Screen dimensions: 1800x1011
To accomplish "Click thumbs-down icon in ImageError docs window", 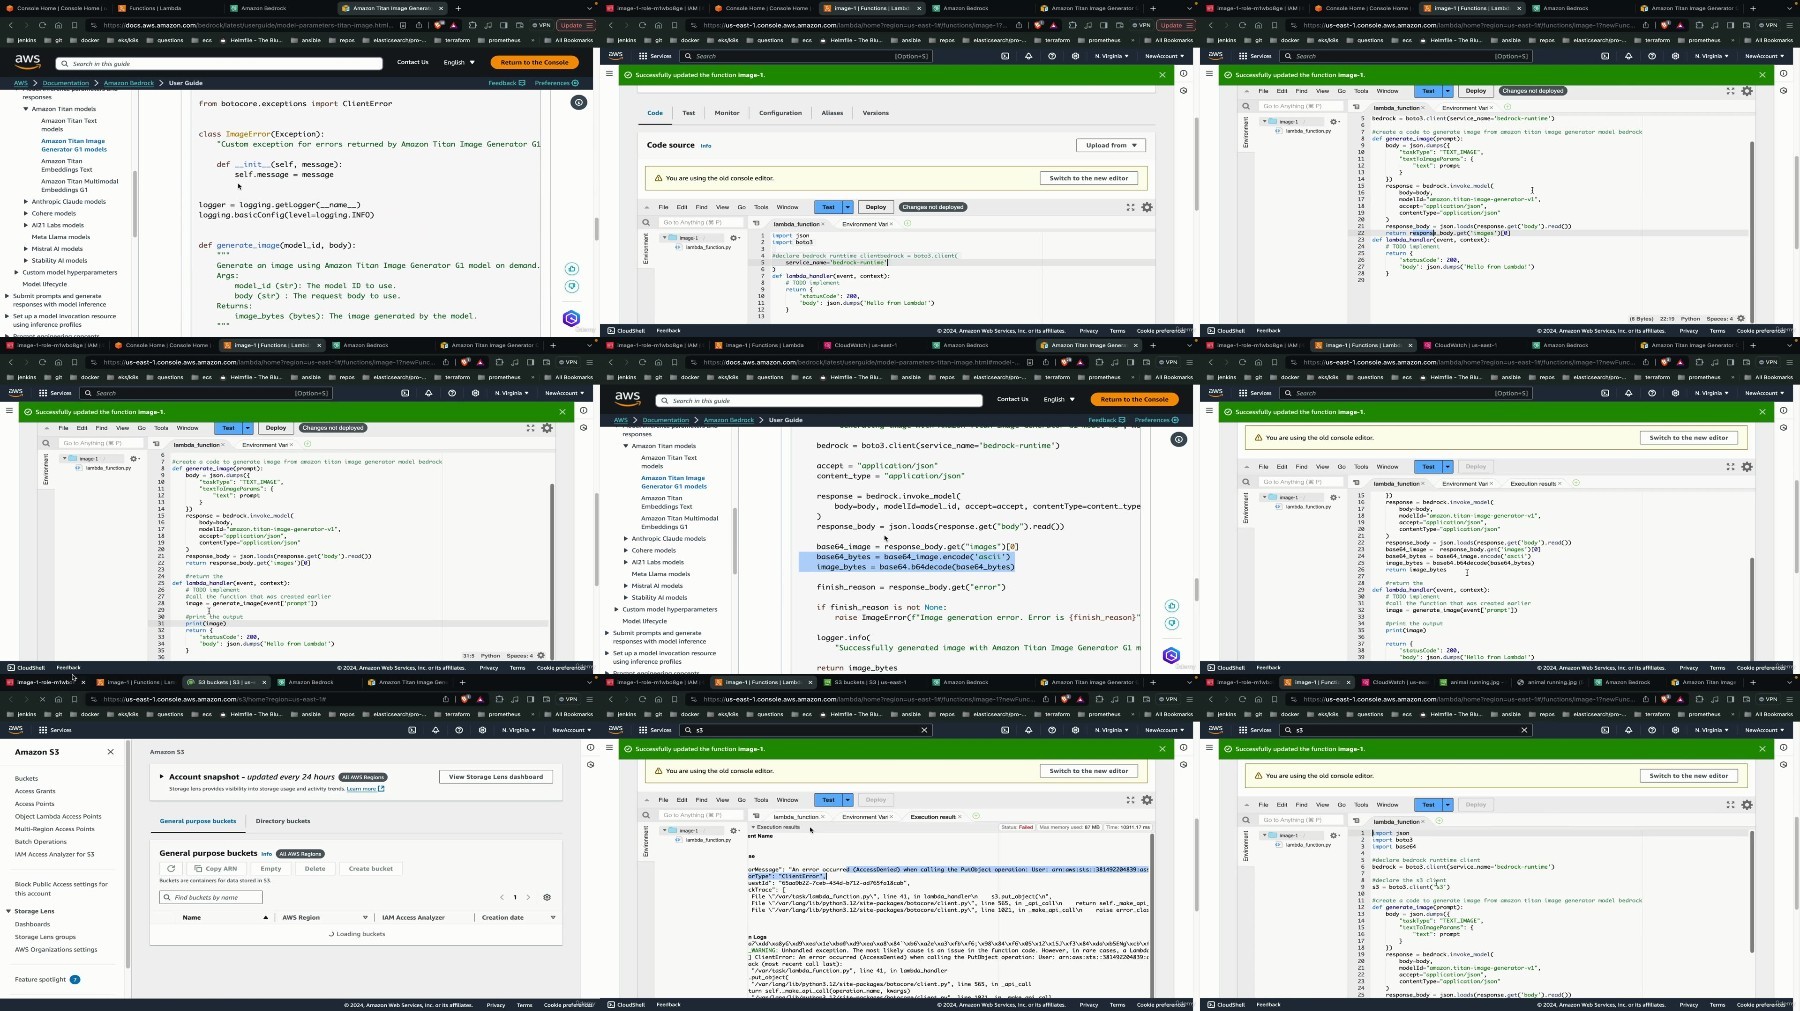I will [x=571, y=286].
